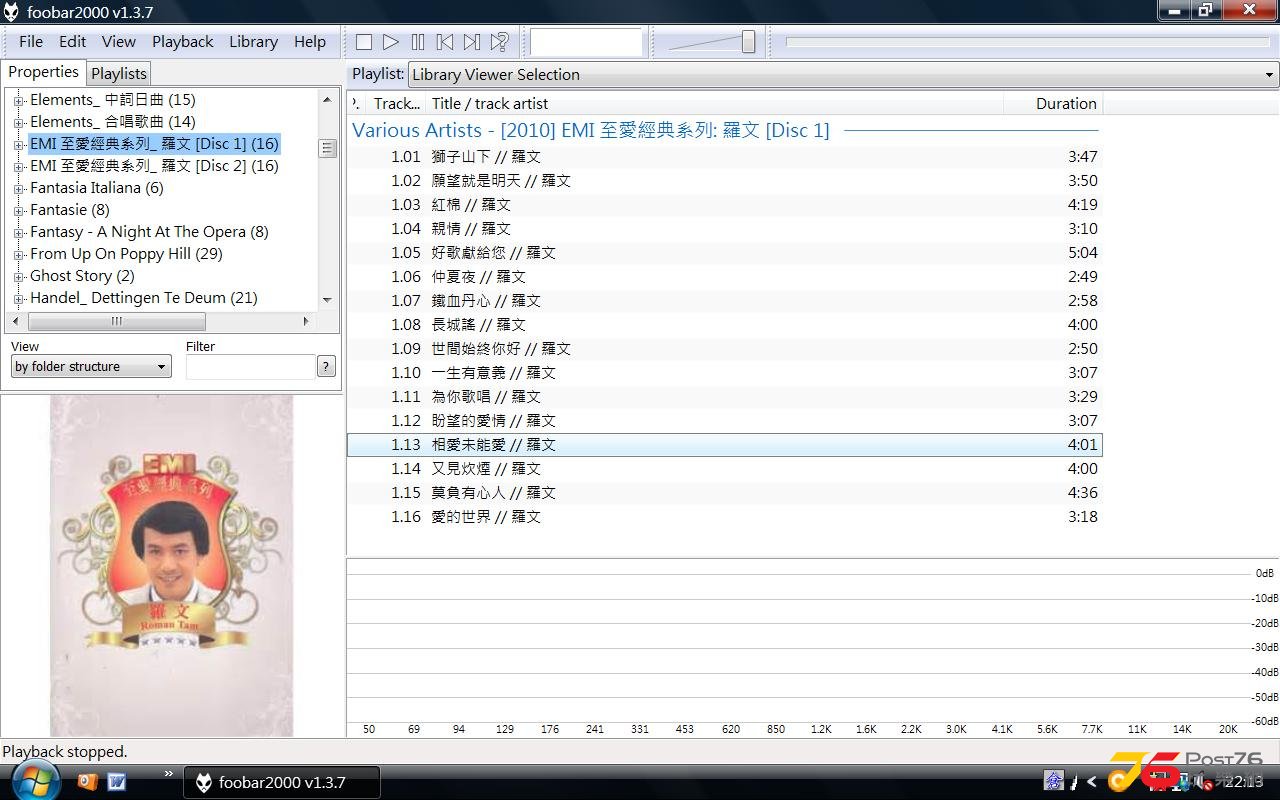The image size is (1280, 800).
Task: Select track 1.10 一生有意義
Action: [x=724, y=373]
